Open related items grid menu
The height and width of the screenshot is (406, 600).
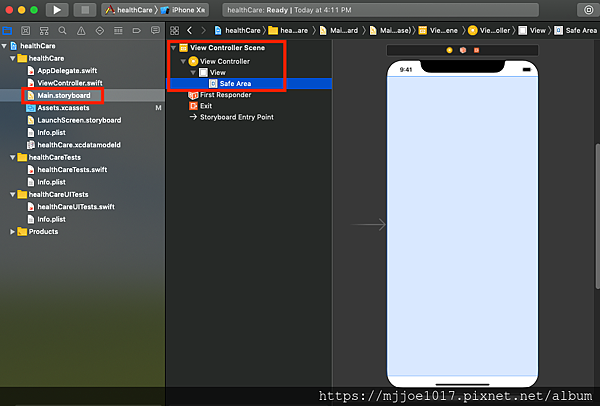coord(174,31)
